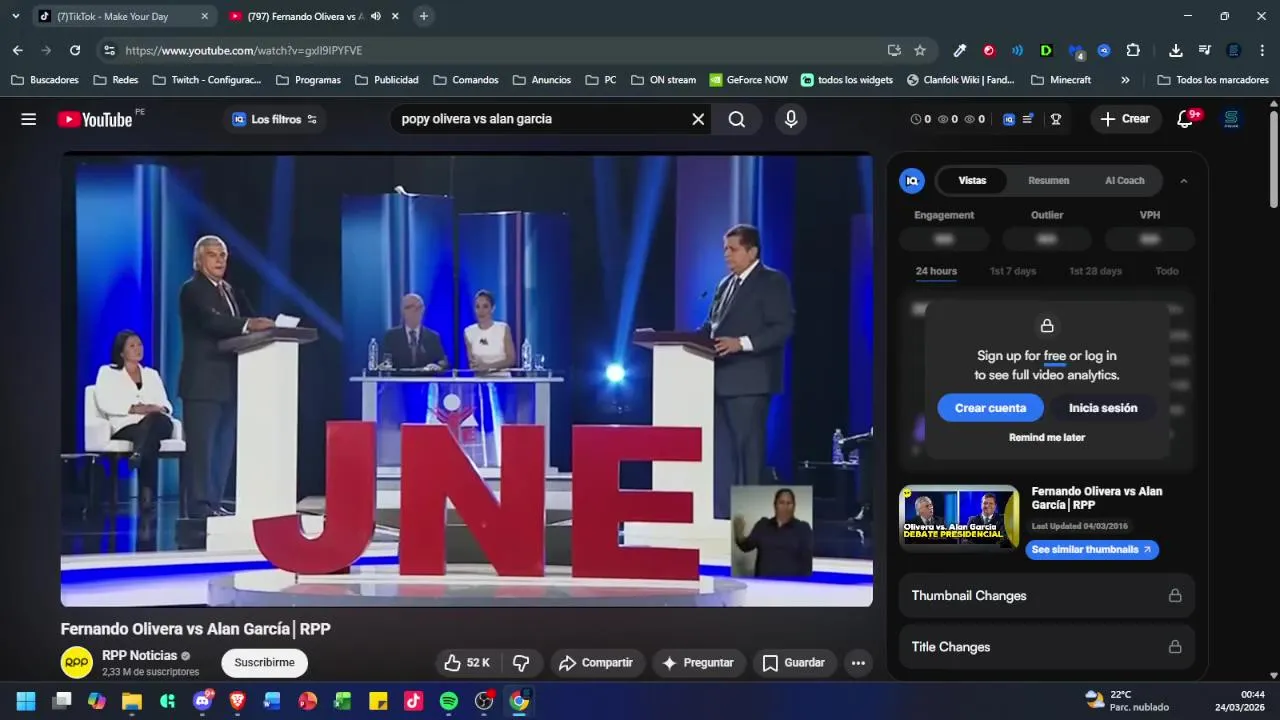Click the address bar URL
This screenshot has width=1280, height=720.
[x=243, y=51]
